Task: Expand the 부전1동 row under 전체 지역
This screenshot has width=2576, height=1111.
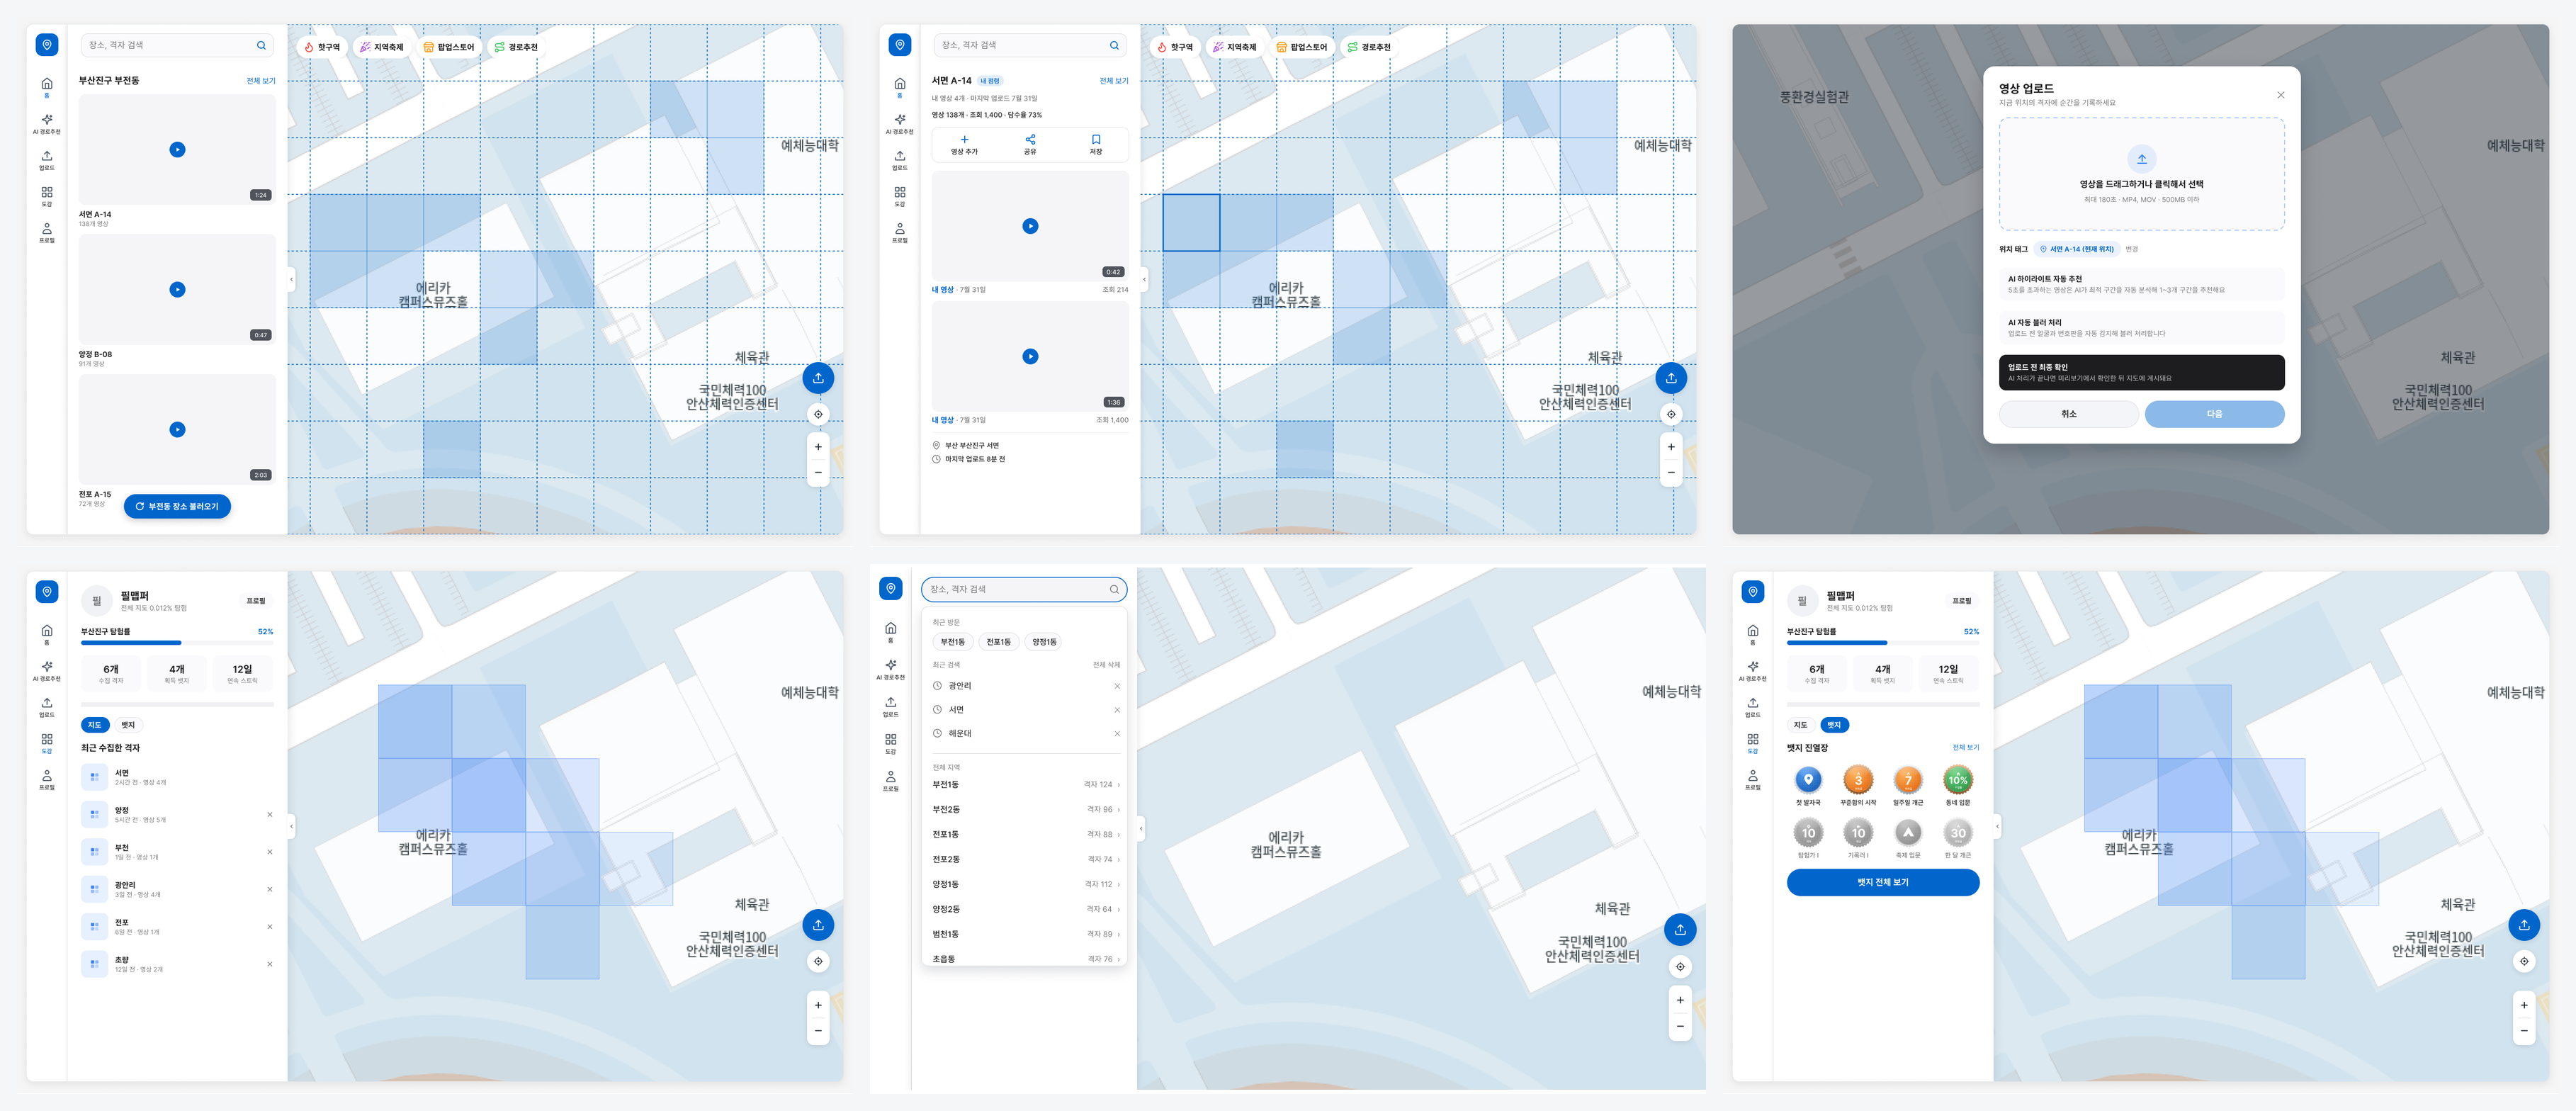Action: [1025, 785]
